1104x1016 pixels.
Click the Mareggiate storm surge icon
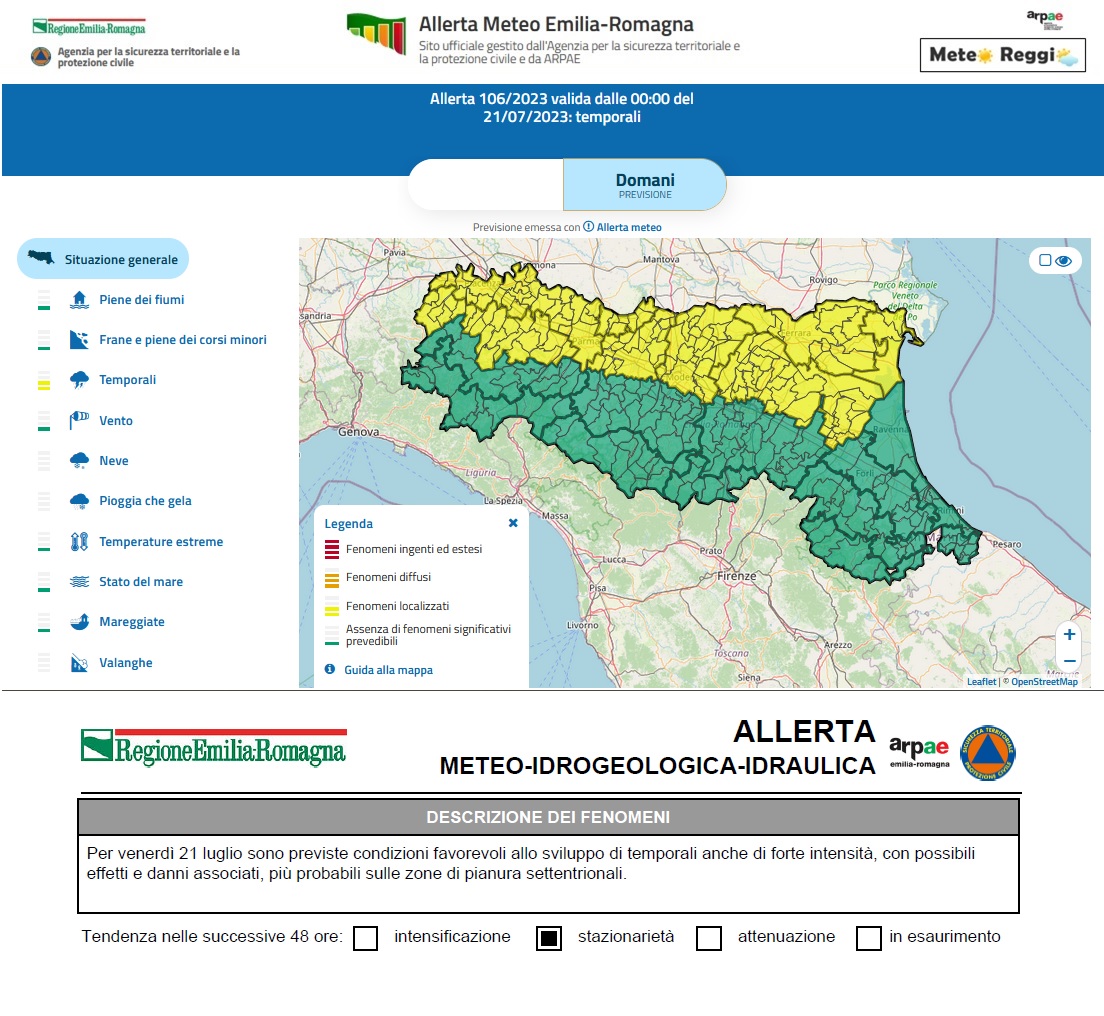pyautogui.click(x=79, y=622)
